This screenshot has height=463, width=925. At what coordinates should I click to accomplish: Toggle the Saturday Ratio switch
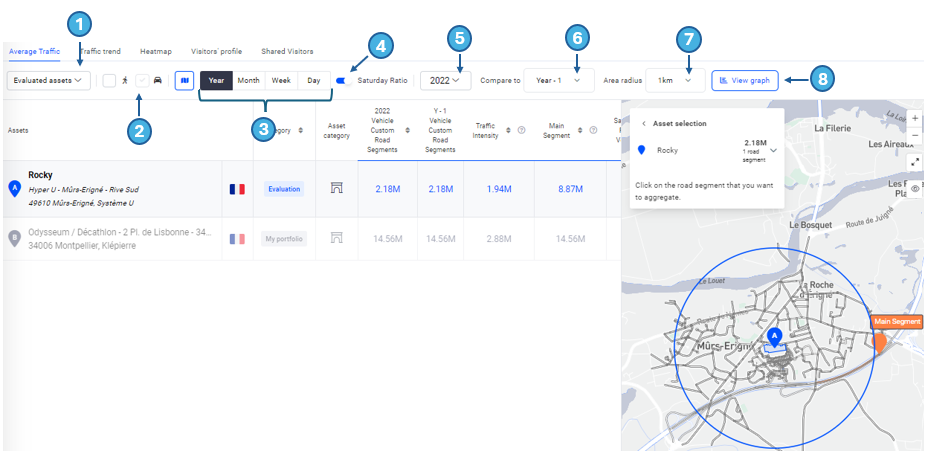coord(344,80)
